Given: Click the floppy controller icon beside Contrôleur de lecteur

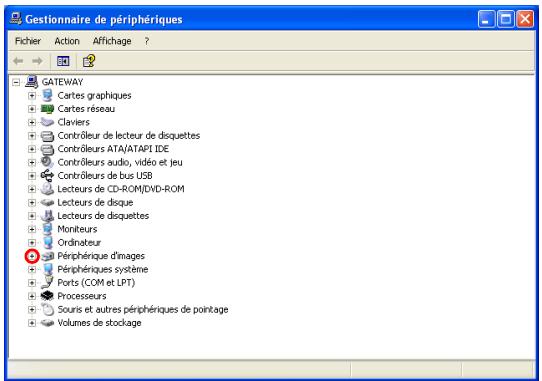Looking at the screenshot, I should coord(47,136).
